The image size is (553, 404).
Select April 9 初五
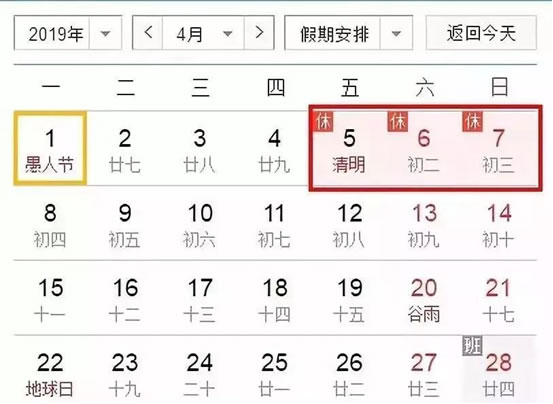coord(125,225)
